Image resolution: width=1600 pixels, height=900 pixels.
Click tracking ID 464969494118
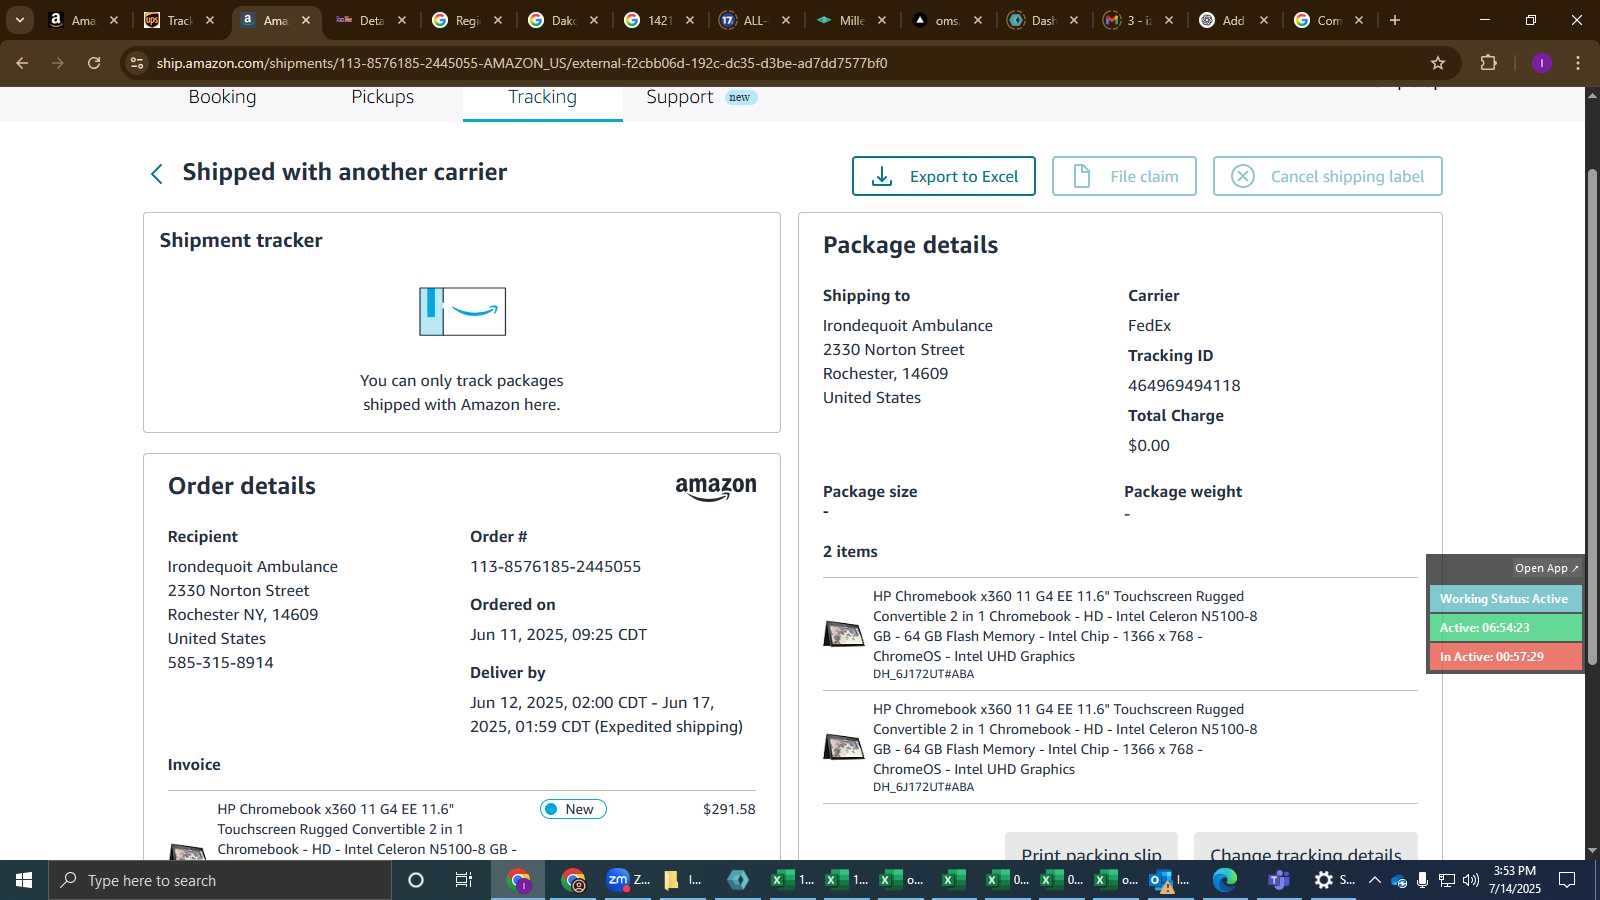pos(1184,386)
